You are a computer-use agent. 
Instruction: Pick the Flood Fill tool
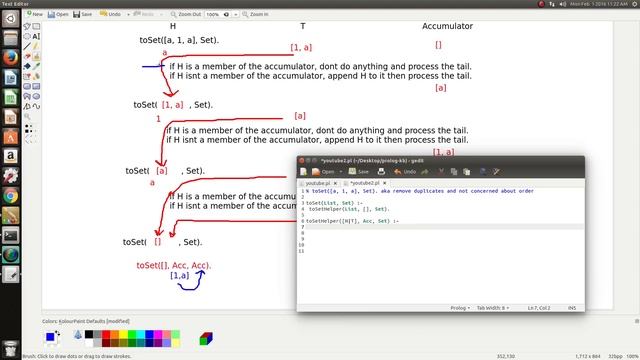click(x=27, y=66)
